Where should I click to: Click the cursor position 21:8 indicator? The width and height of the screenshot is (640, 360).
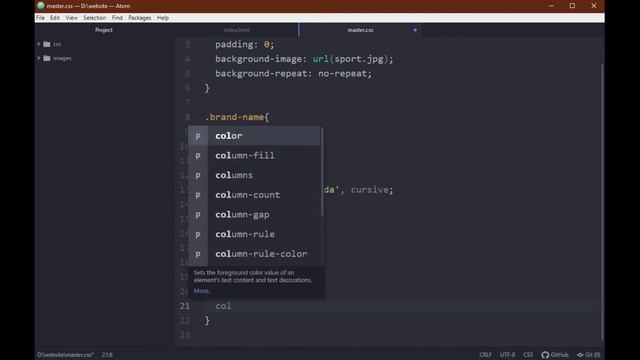(107, 355)
